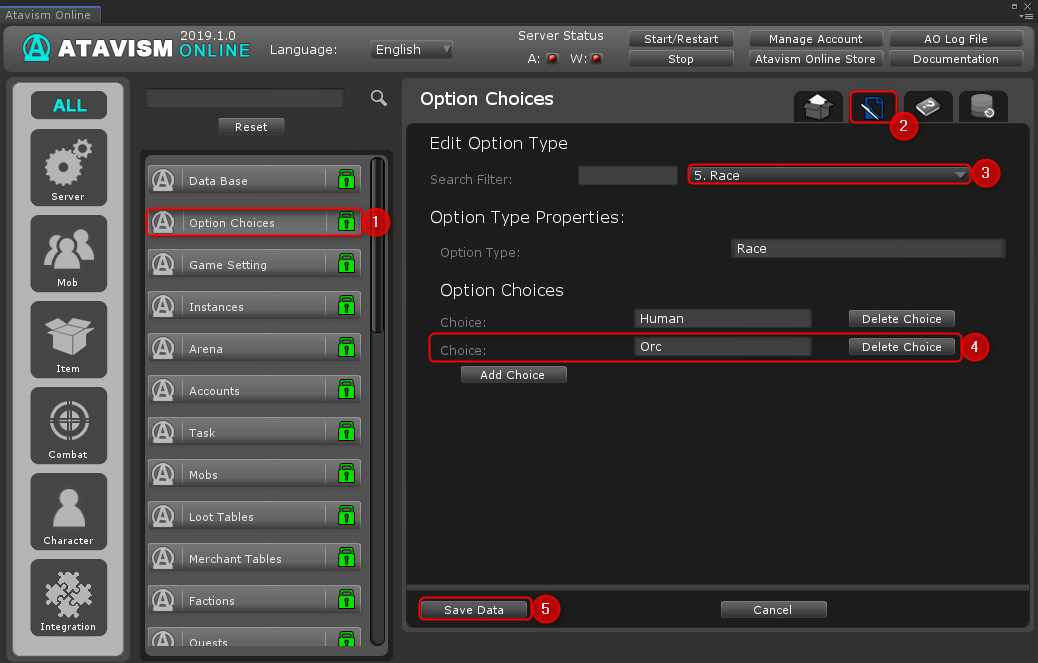Toggle the green lock on Arena

(346, 348)
